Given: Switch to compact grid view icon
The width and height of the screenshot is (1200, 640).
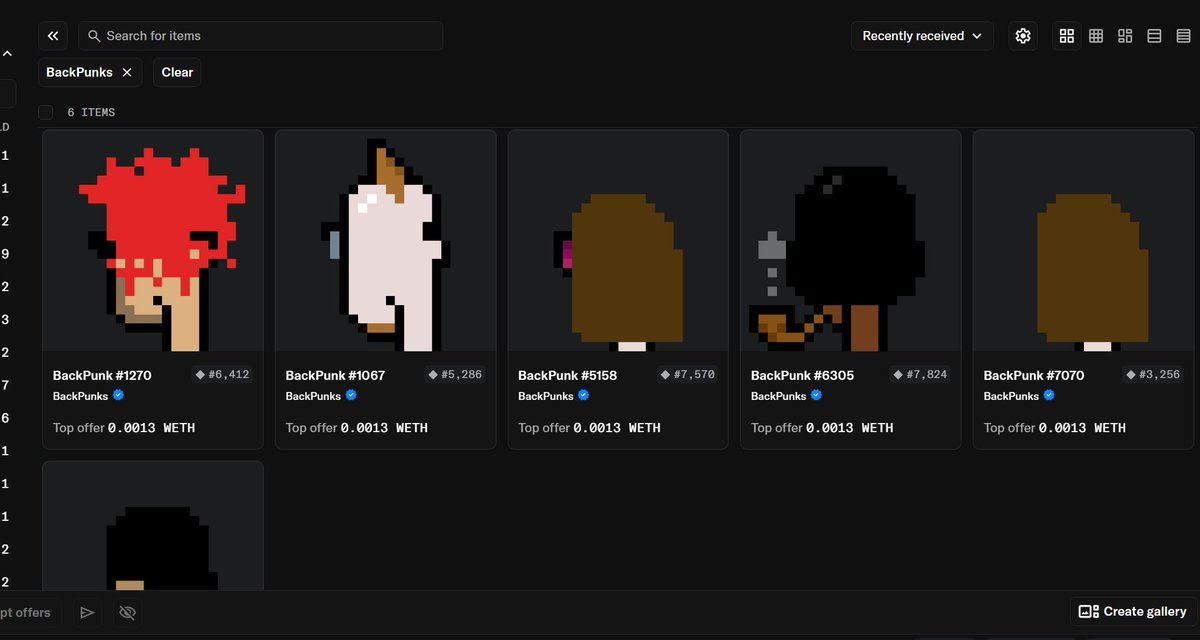Looking at the screenshot, I should coord(1096,36).
